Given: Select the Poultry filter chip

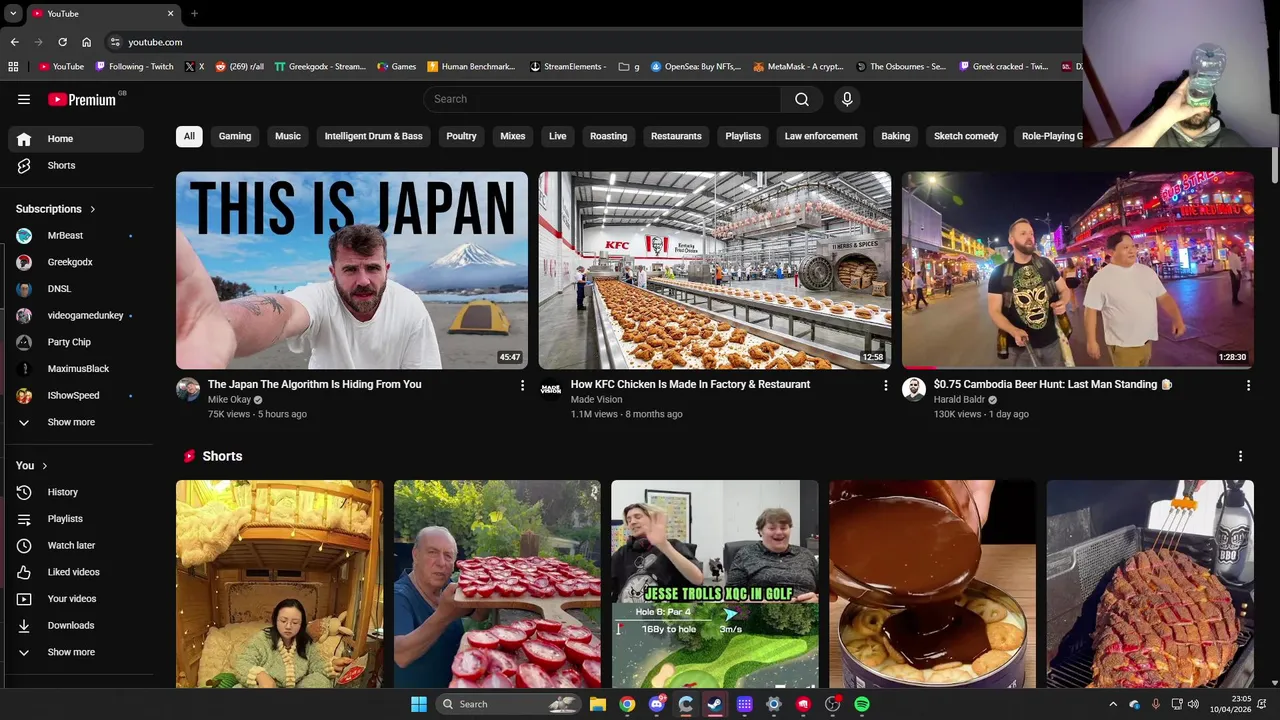Looking at the screenshot, I should [x=461, y=136].
